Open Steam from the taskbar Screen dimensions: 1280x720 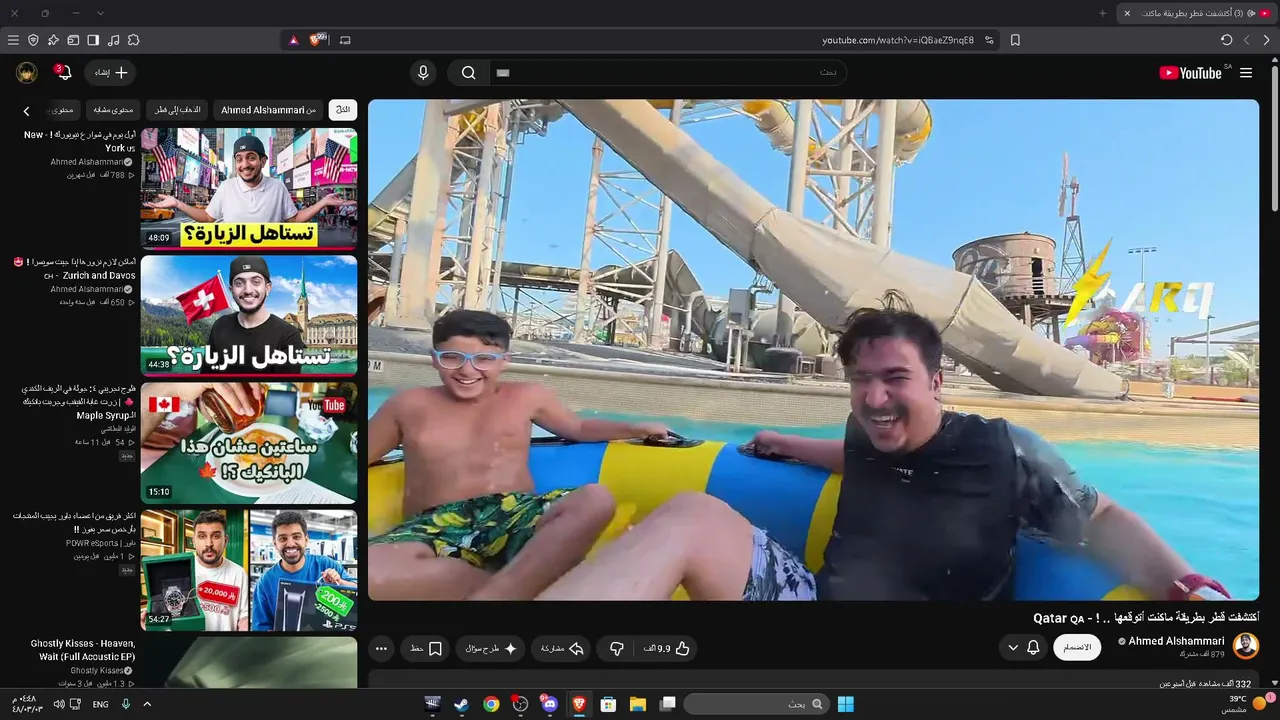point(461,704)
